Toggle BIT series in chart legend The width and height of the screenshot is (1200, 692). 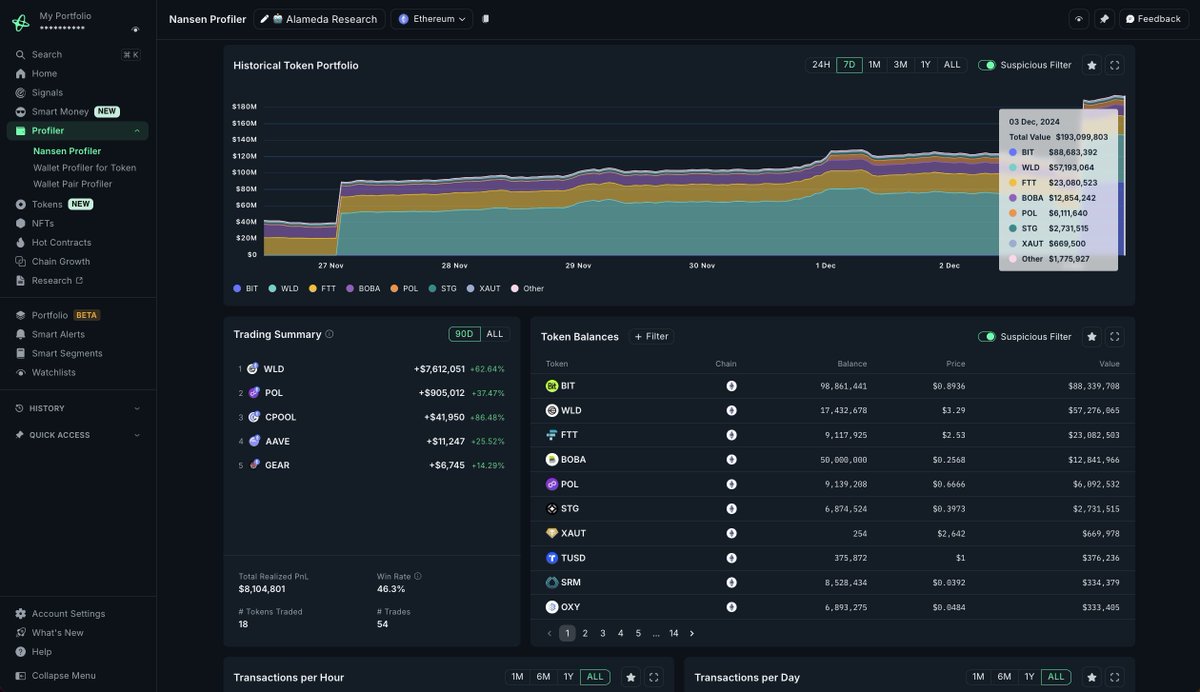tap(246, 289)
